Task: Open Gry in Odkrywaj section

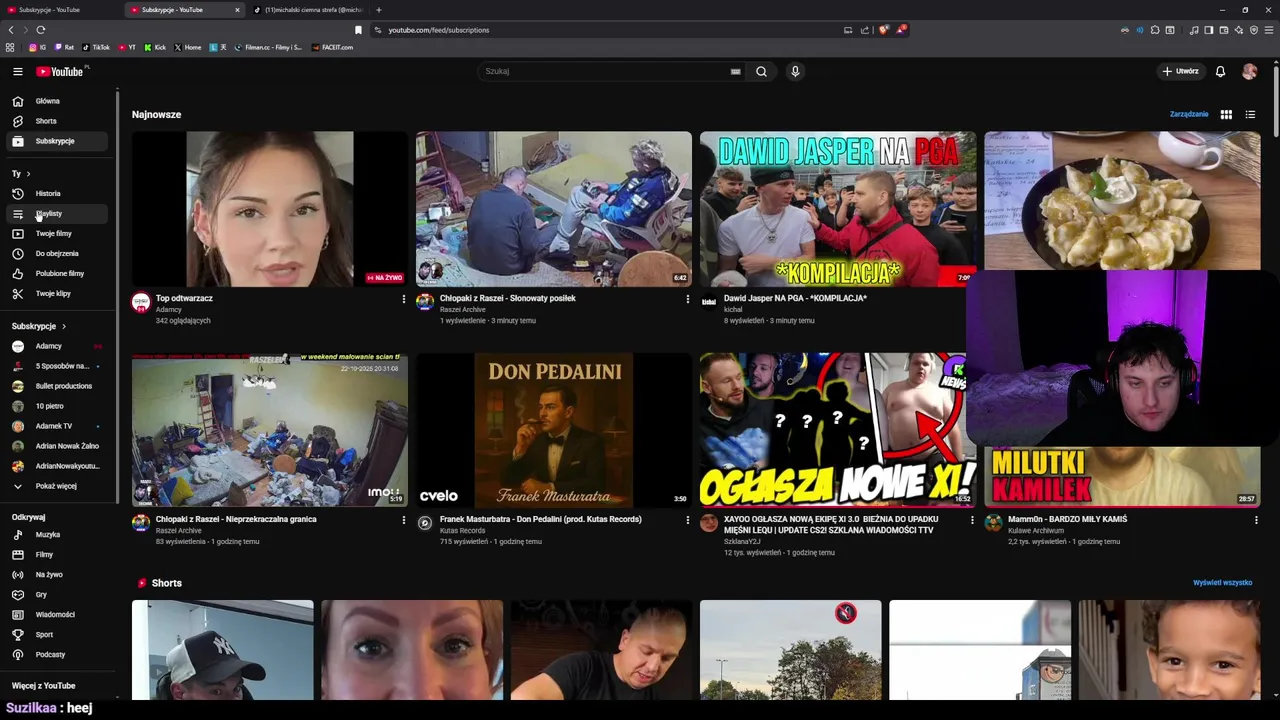Action: 55,595
